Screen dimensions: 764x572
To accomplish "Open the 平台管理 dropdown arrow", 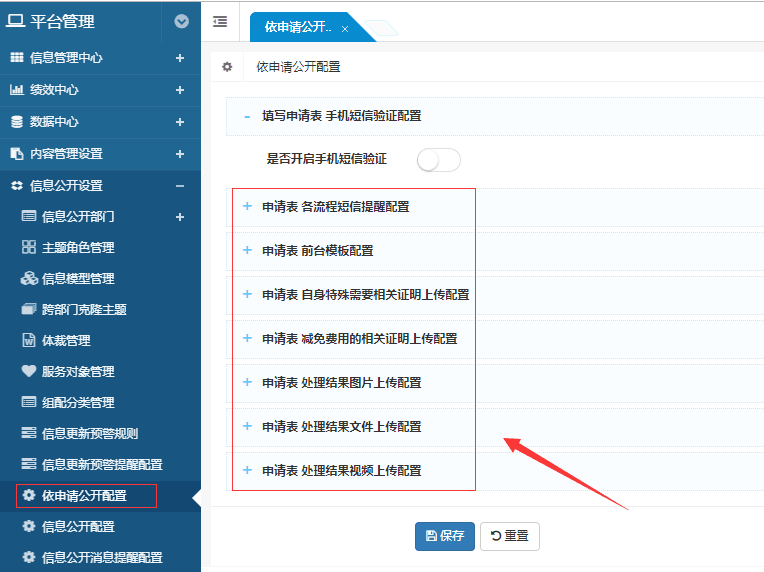I will coord(181,21).
